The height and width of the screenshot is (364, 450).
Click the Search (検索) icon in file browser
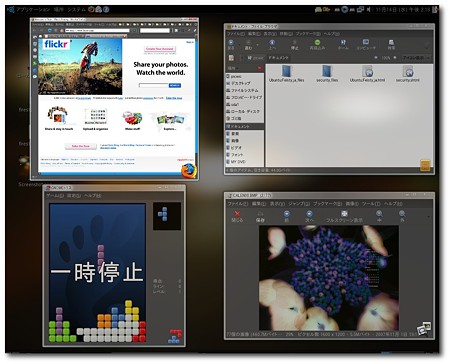click(391, 44)
